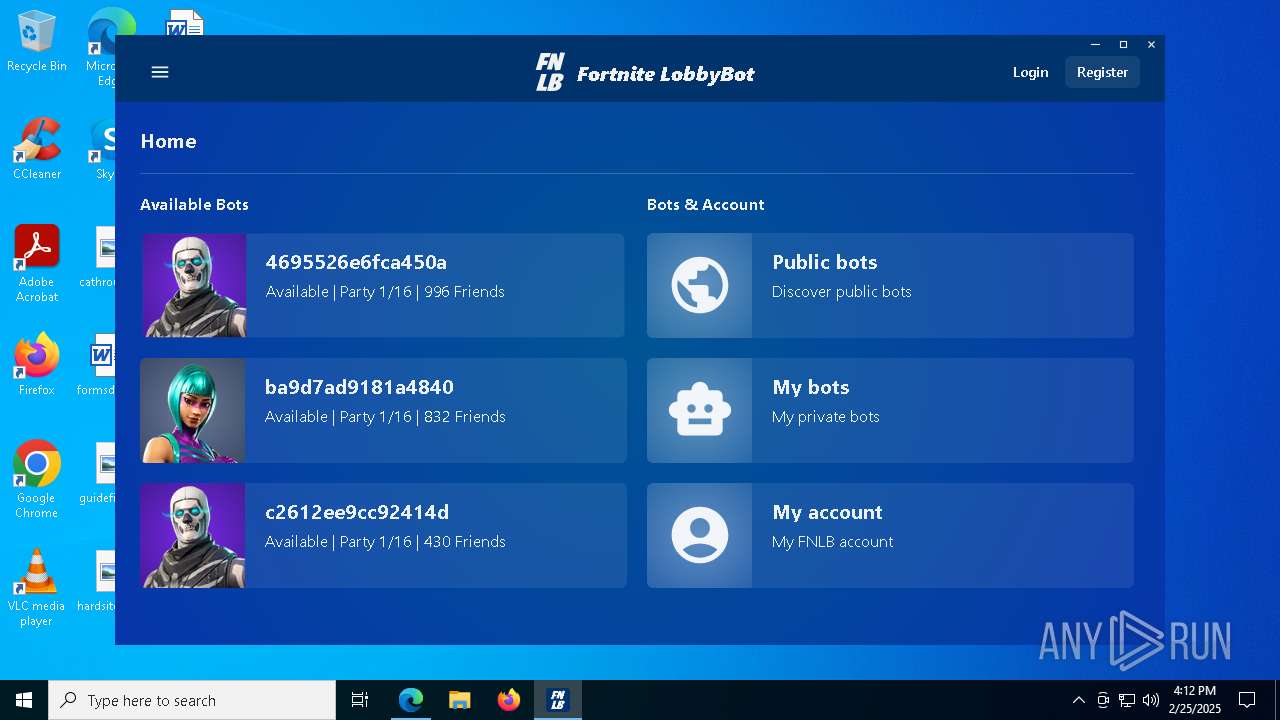1280x720 pixels.
Task: Click the Bots & Account heading
Action: point(706,204)
